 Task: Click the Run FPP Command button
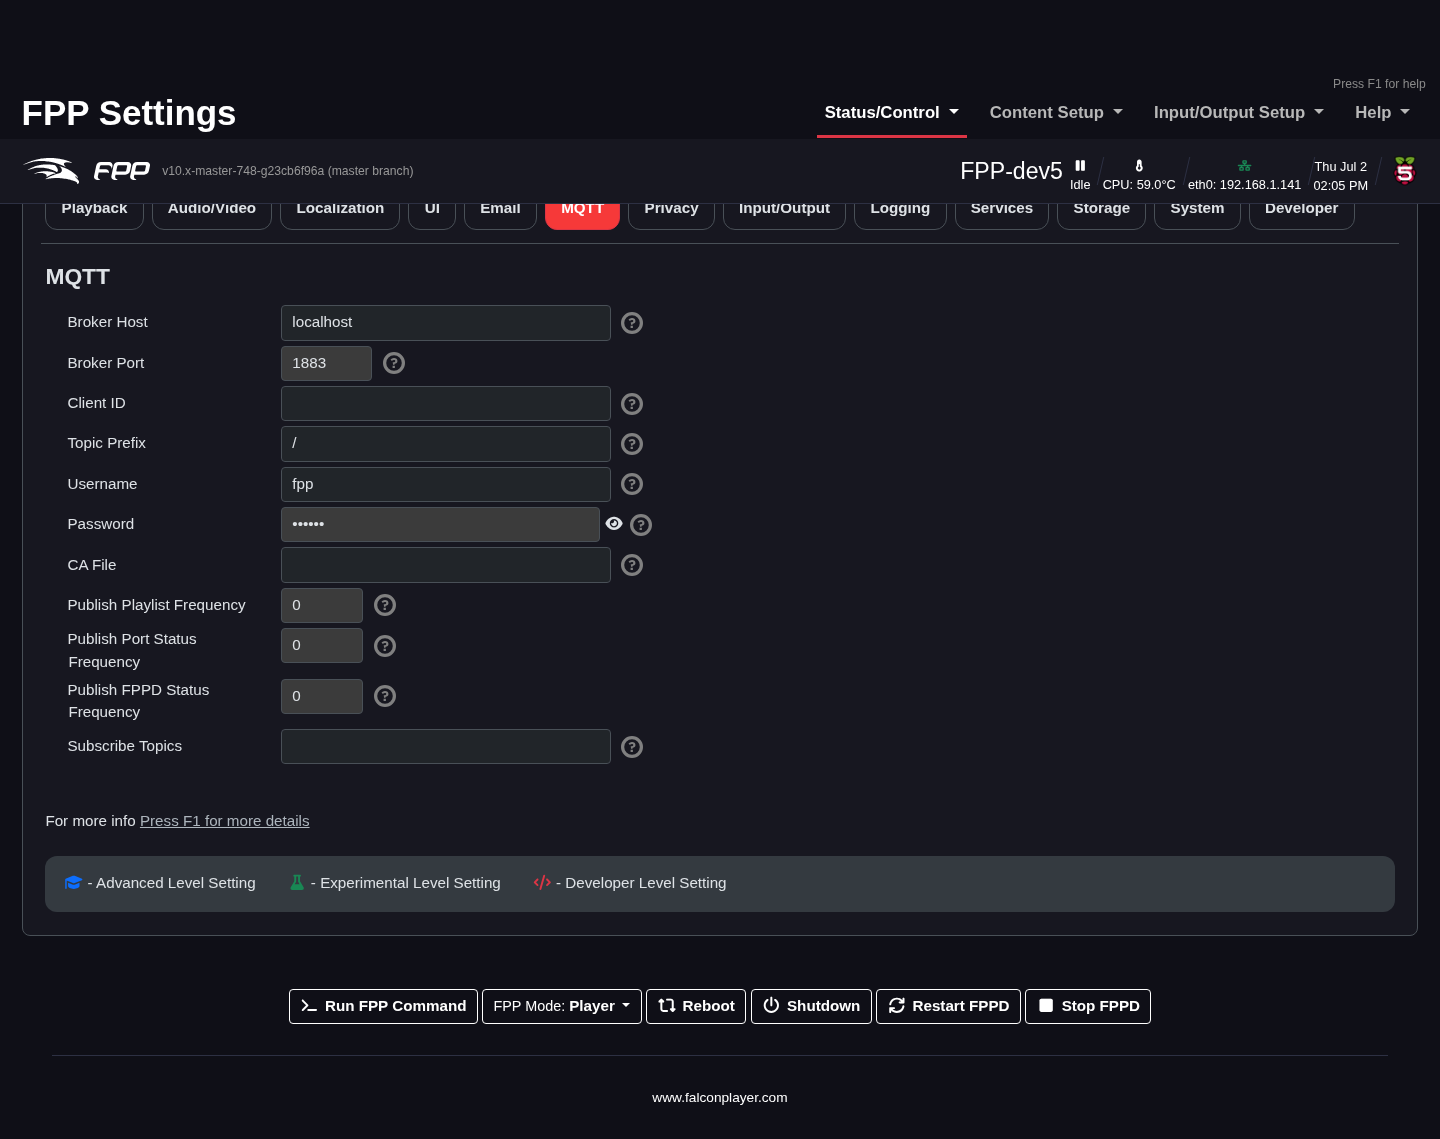[x=383, y=1006]
